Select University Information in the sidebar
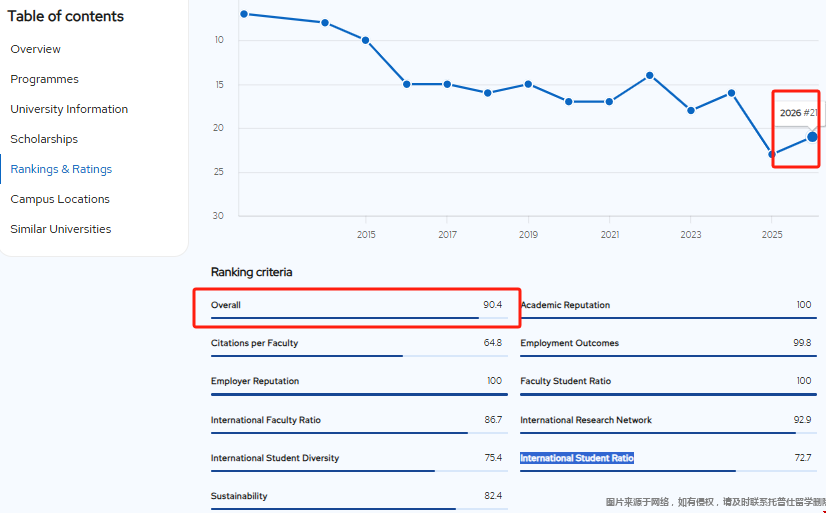The width and height of the screenshot is (826, 513). (69, 109)
